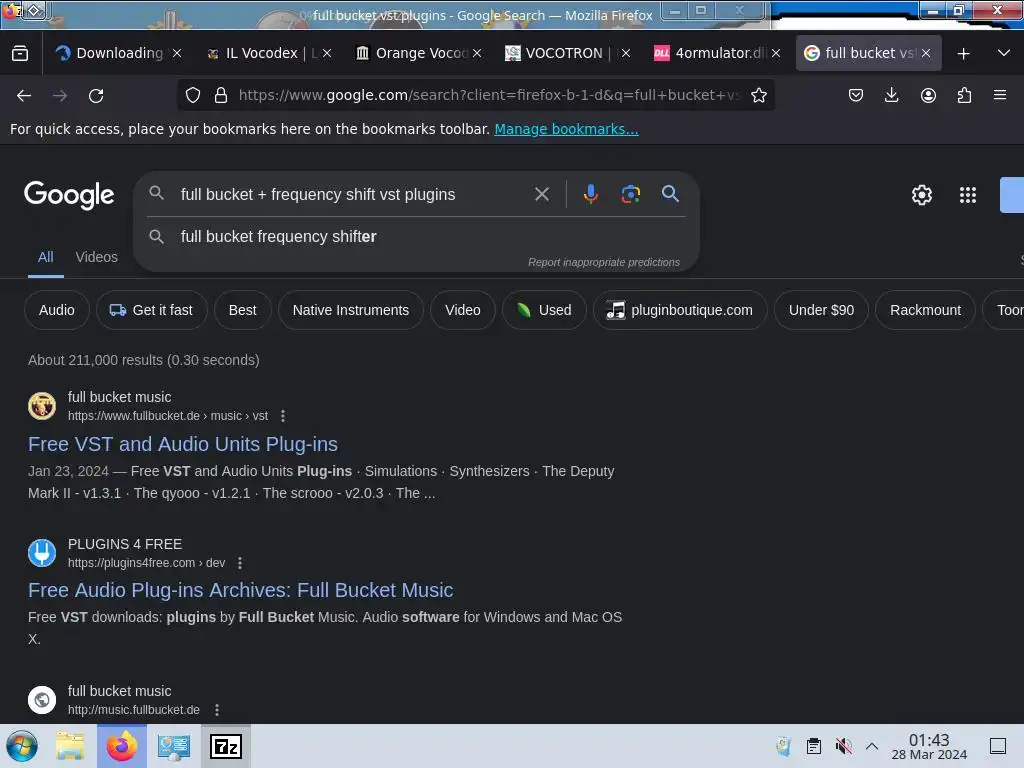Screen dimensions: 1024x768
Task: Apply the Get it fast filter
Action: click(152, 310)
